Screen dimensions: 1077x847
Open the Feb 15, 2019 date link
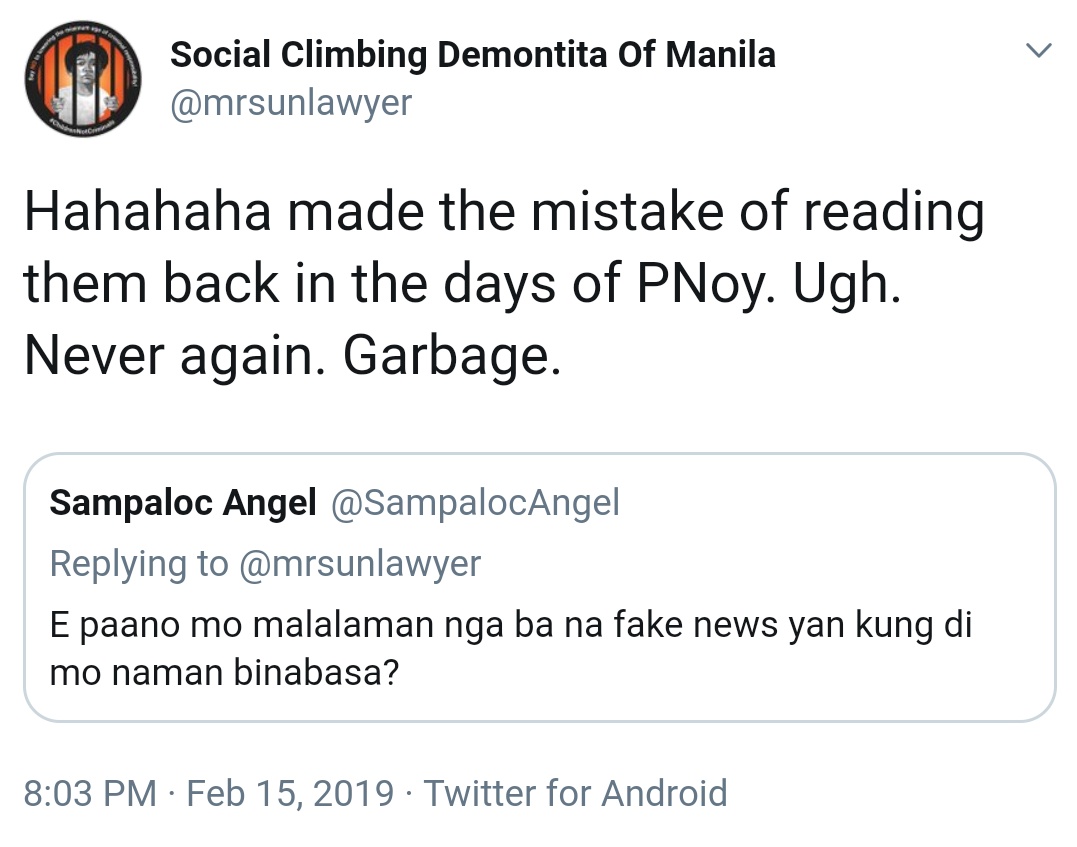290,793
